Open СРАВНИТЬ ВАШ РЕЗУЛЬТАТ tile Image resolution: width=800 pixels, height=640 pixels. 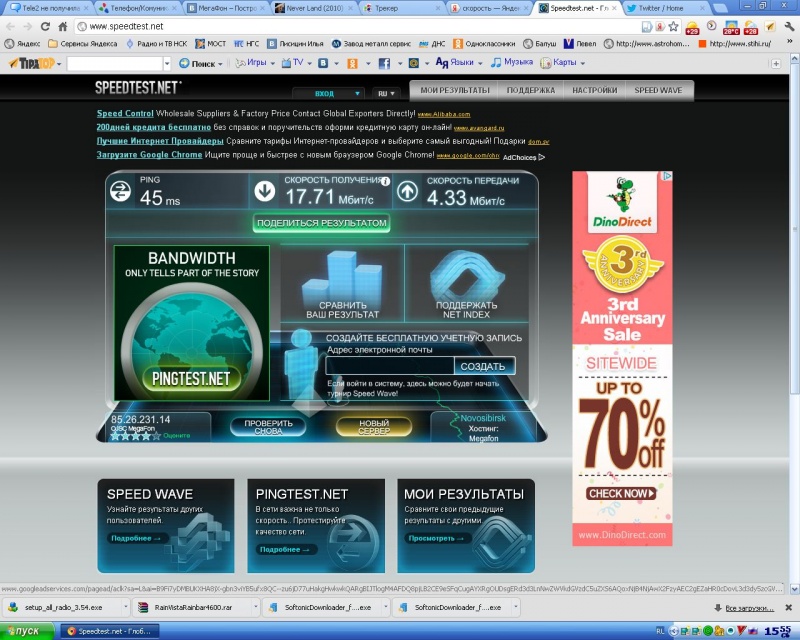pos(342,284)
